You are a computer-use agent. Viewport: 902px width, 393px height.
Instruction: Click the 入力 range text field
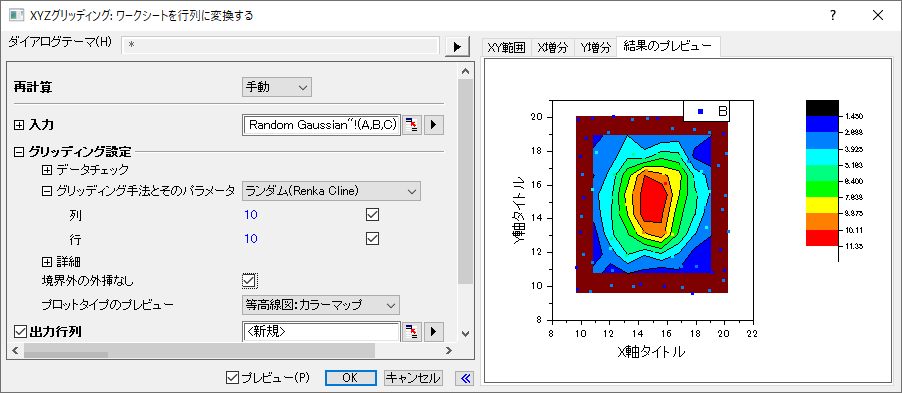coord(322,125)
